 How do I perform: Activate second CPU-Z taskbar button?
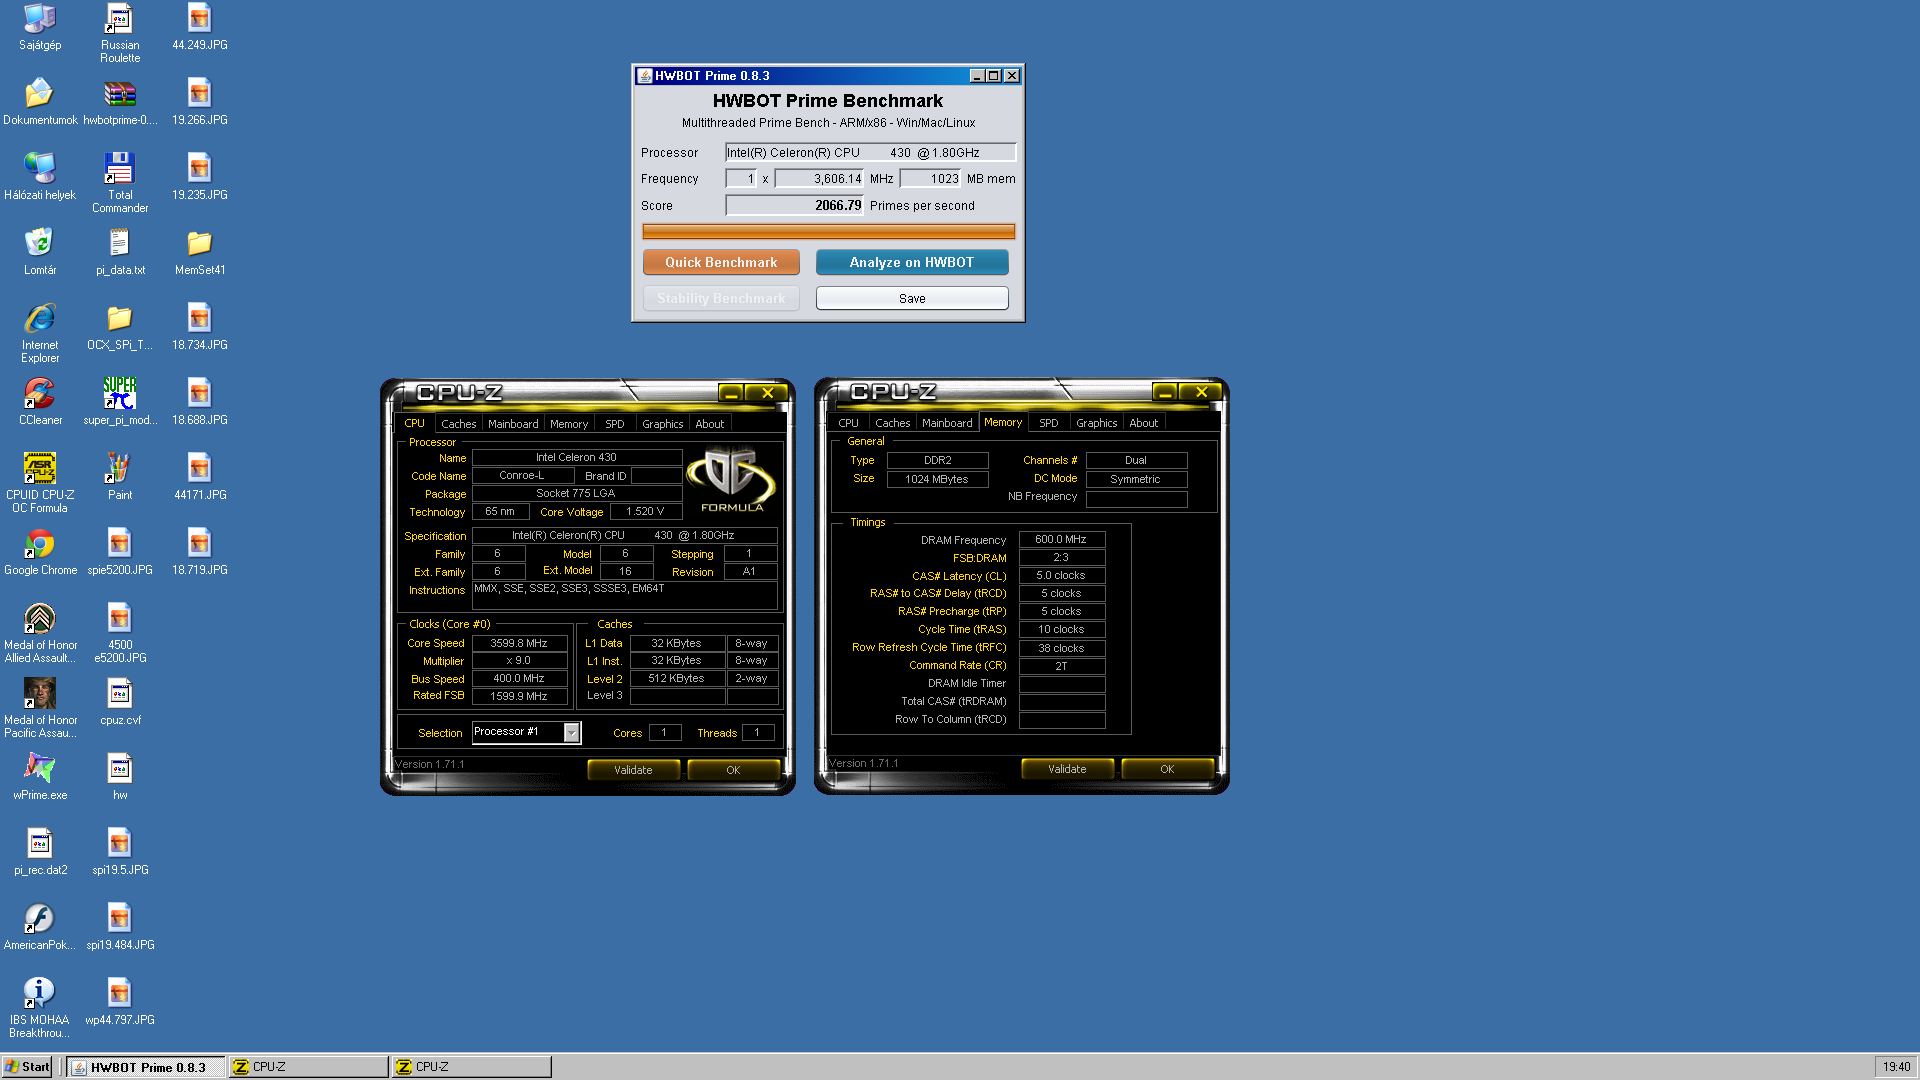(471, 1067)
